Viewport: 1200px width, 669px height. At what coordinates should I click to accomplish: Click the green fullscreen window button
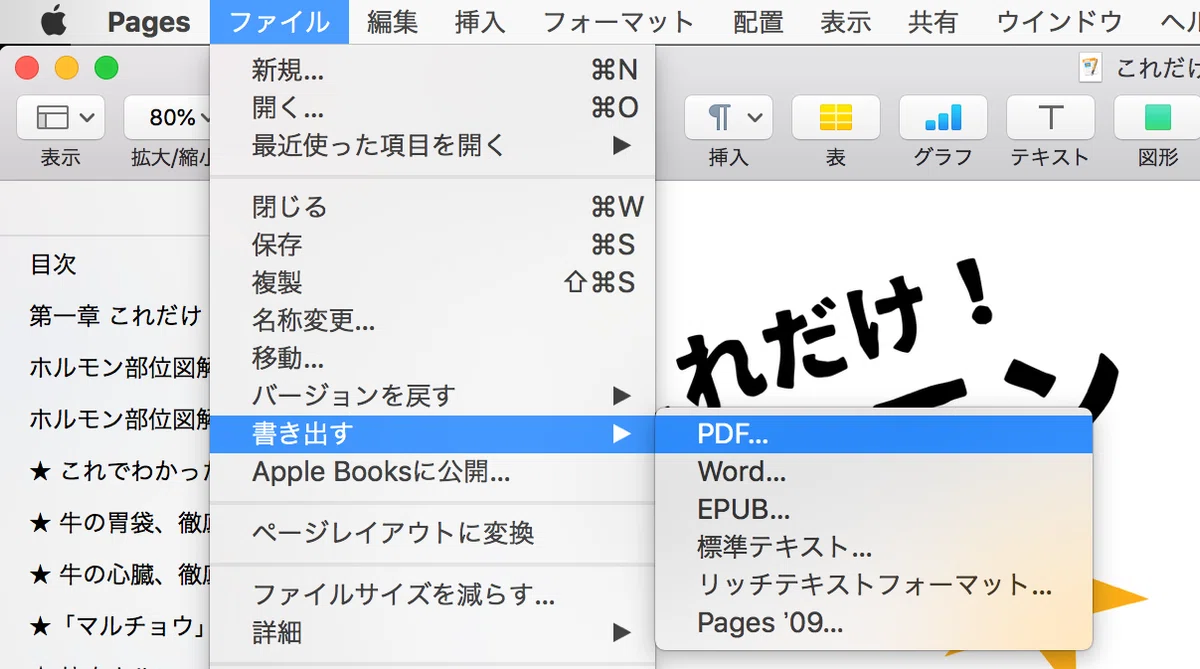(106, 68)
